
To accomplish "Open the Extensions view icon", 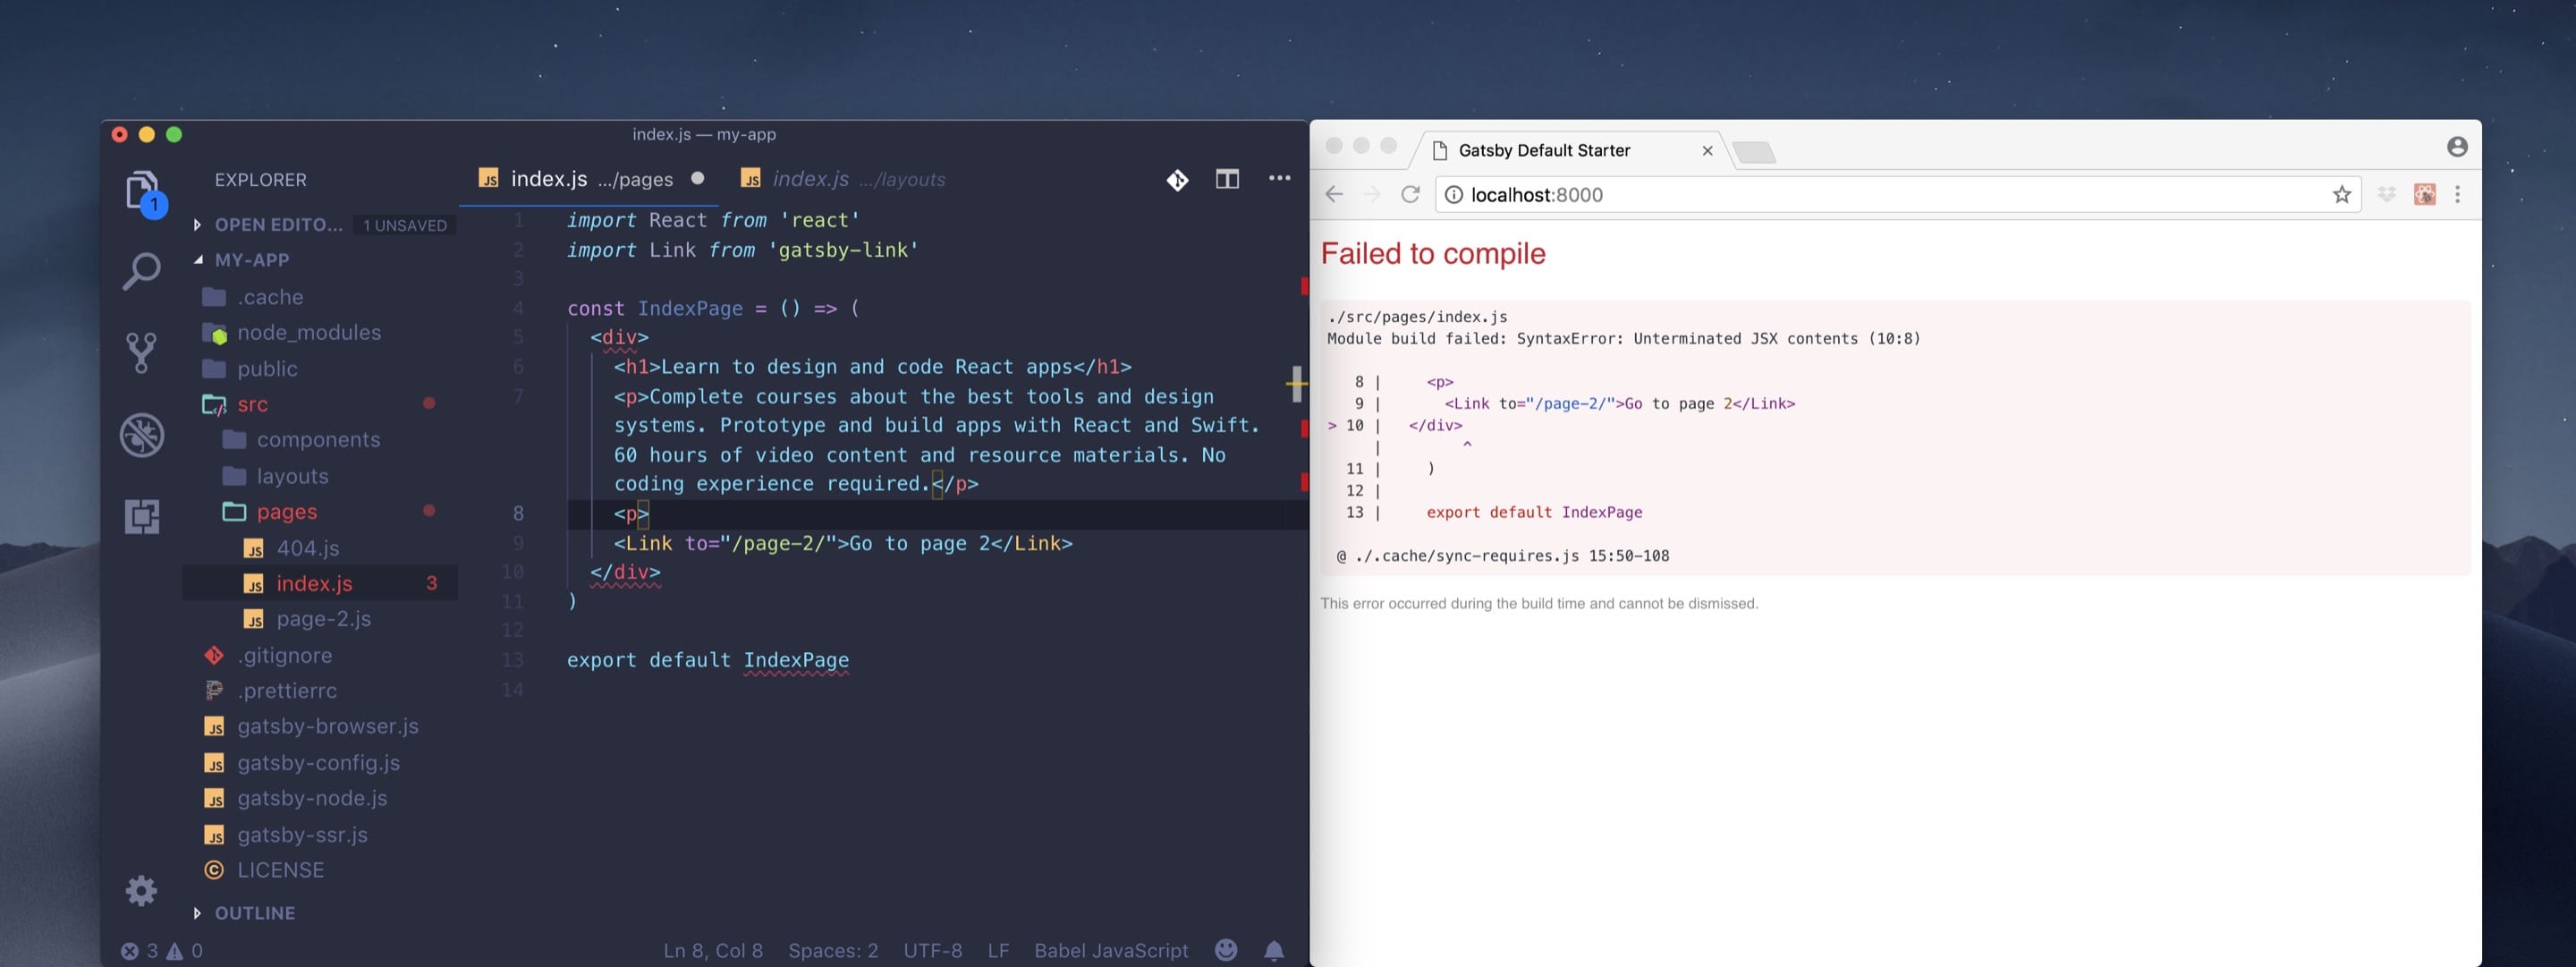I will tap(141, 517).
